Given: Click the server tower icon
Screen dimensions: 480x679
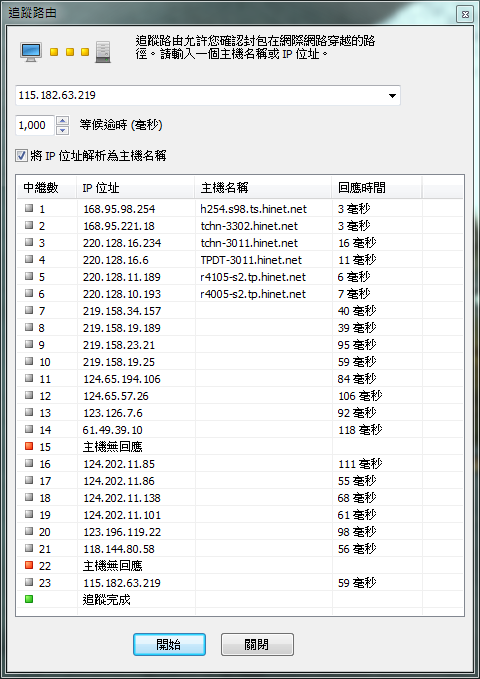Looking at the screenshot, I should (103, 52).
